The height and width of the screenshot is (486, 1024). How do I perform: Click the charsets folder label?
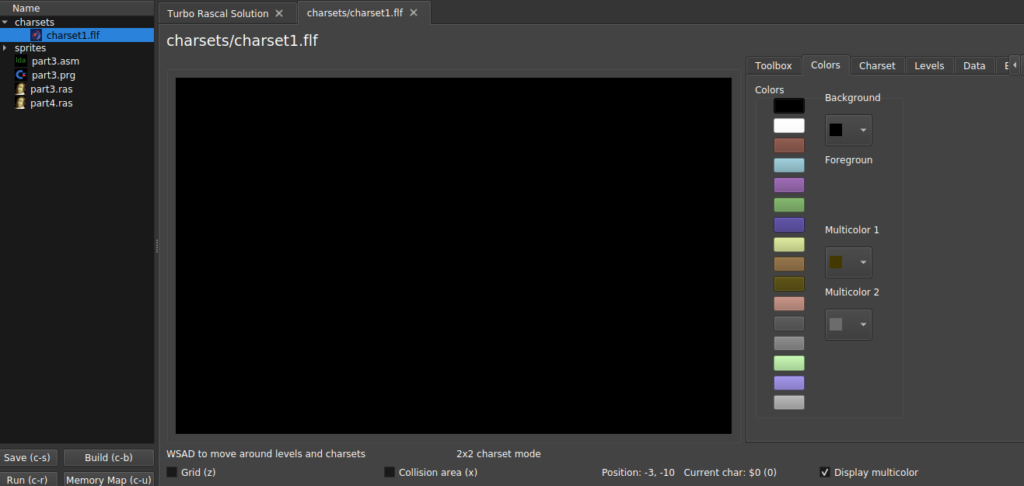pos(35,22)
